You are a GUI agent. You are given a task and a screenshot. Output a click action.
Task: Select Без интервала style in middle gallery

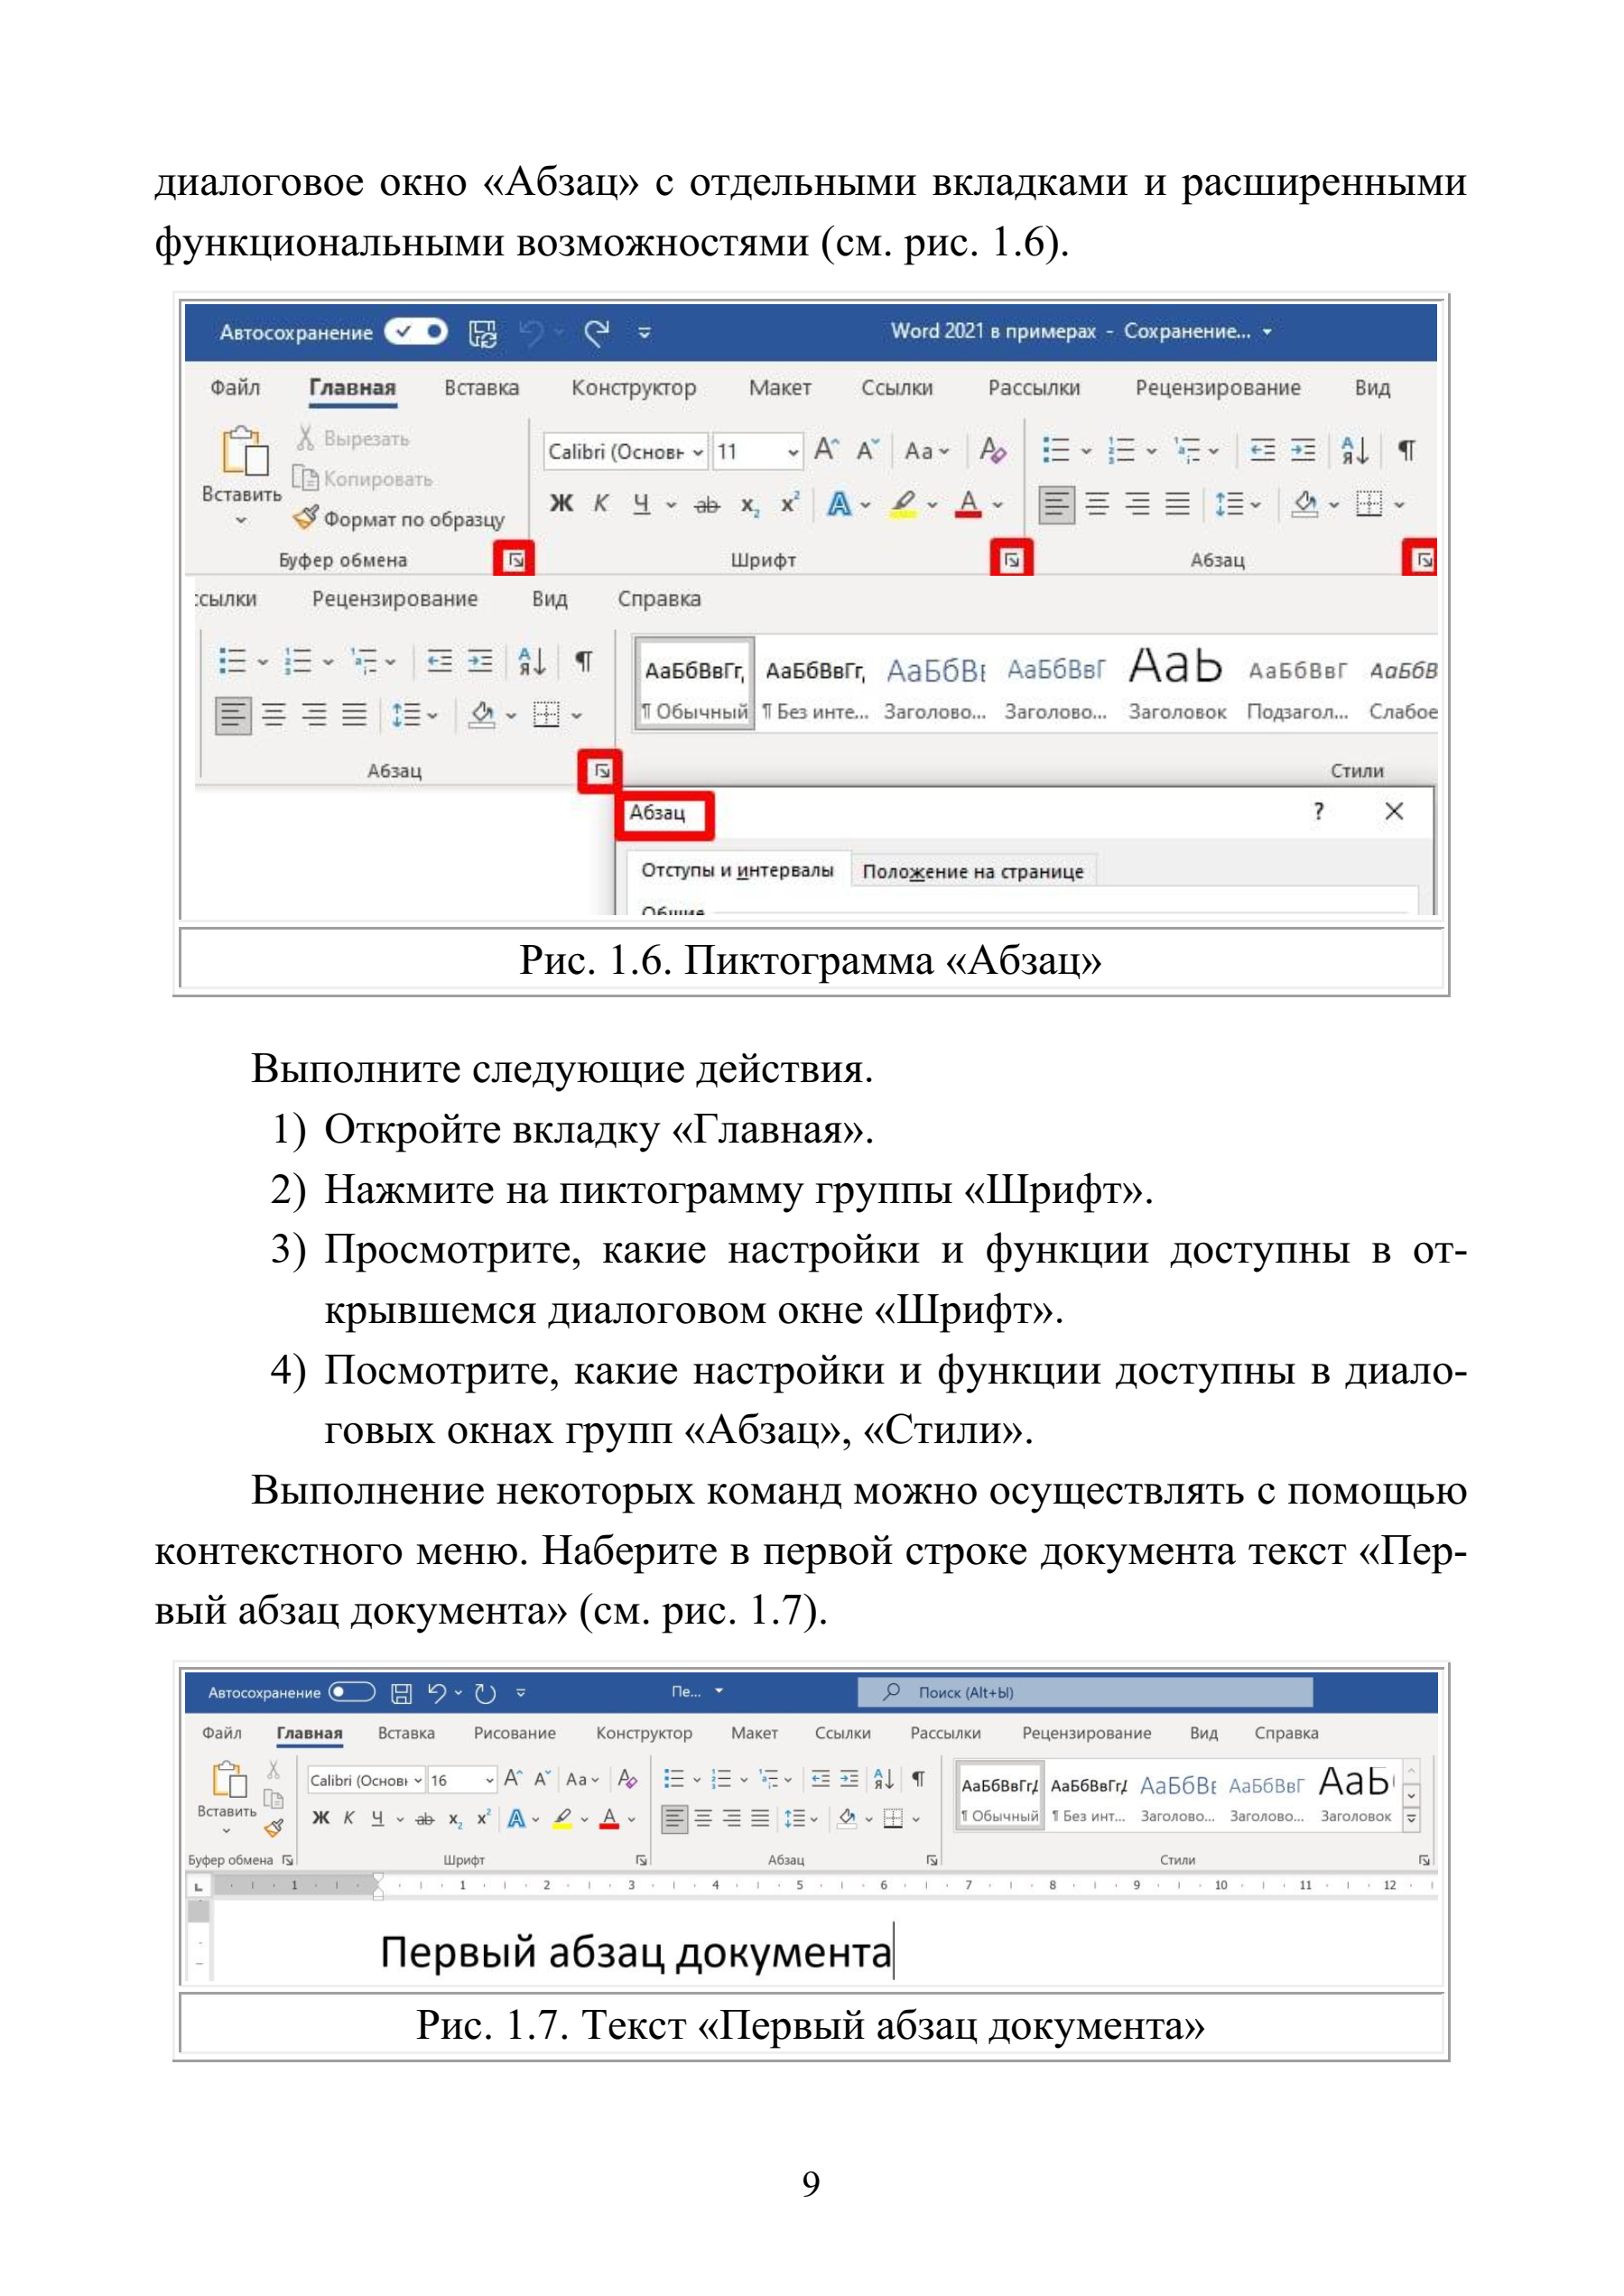click(815, 683)
